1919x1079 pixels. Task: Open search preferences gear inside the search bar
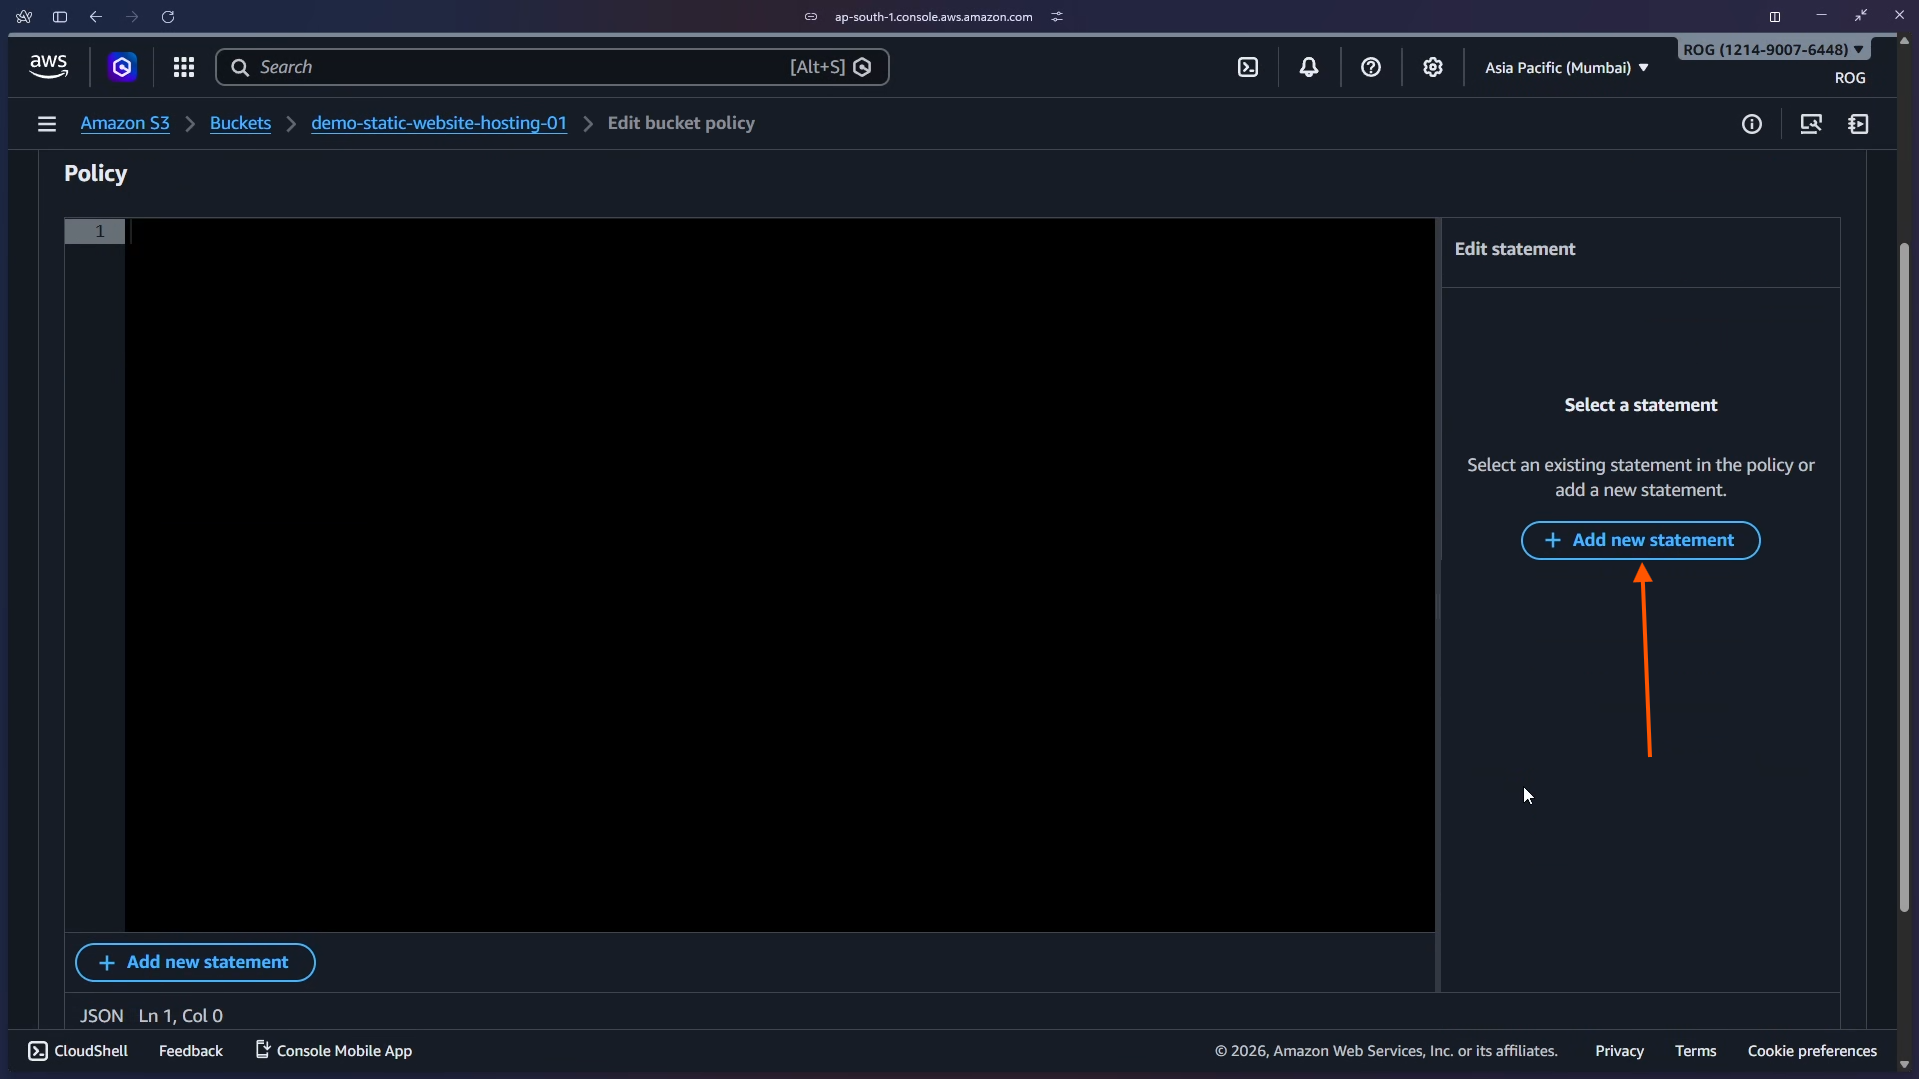pos(862,67)
